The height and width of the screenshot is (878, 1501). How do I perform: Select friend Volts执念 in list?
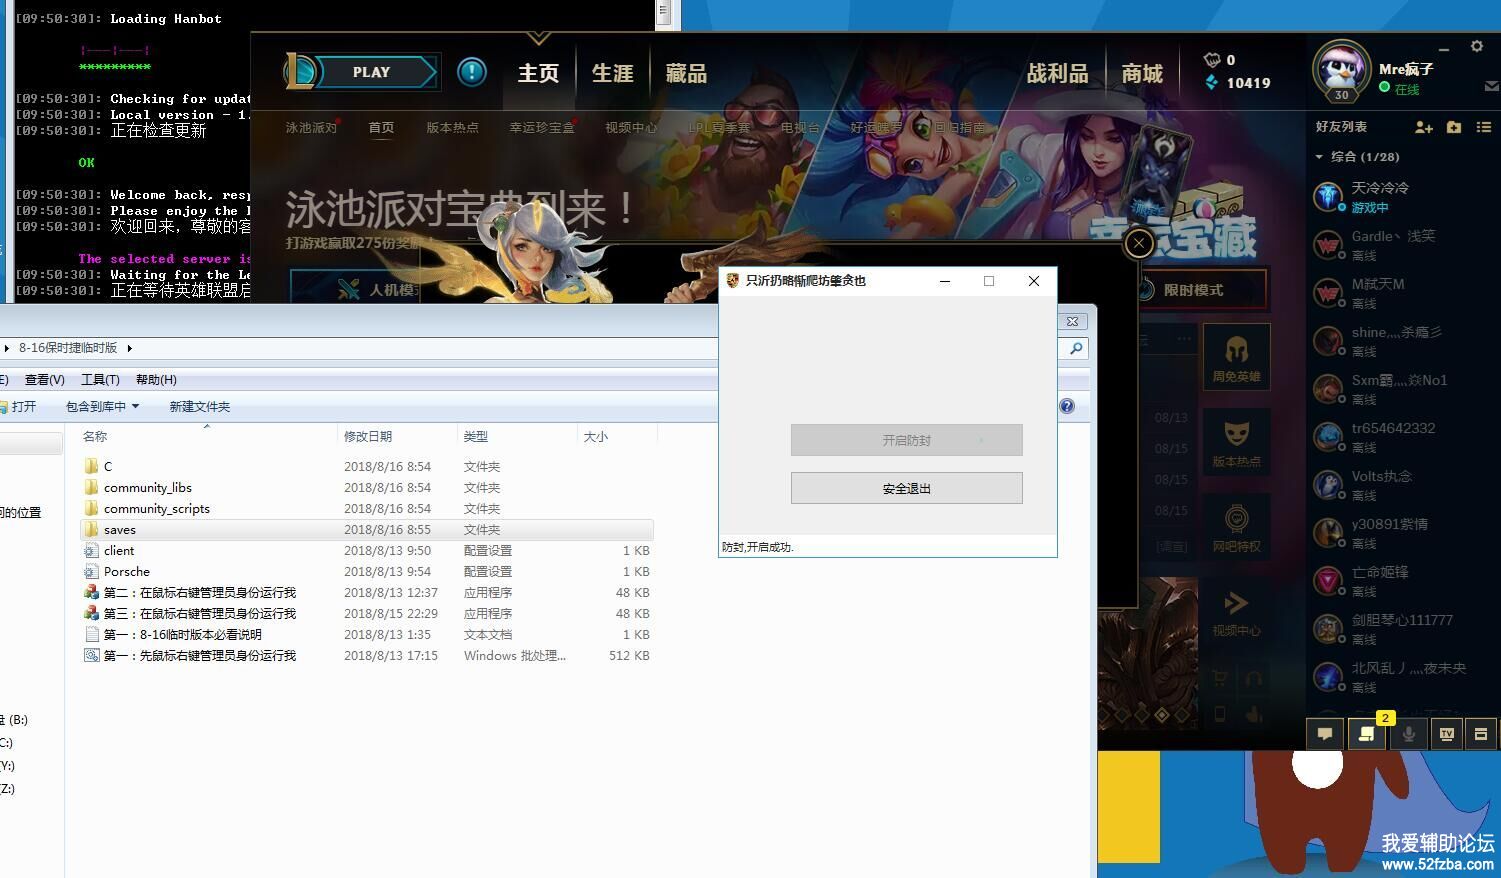click(x=1401, y=485)
